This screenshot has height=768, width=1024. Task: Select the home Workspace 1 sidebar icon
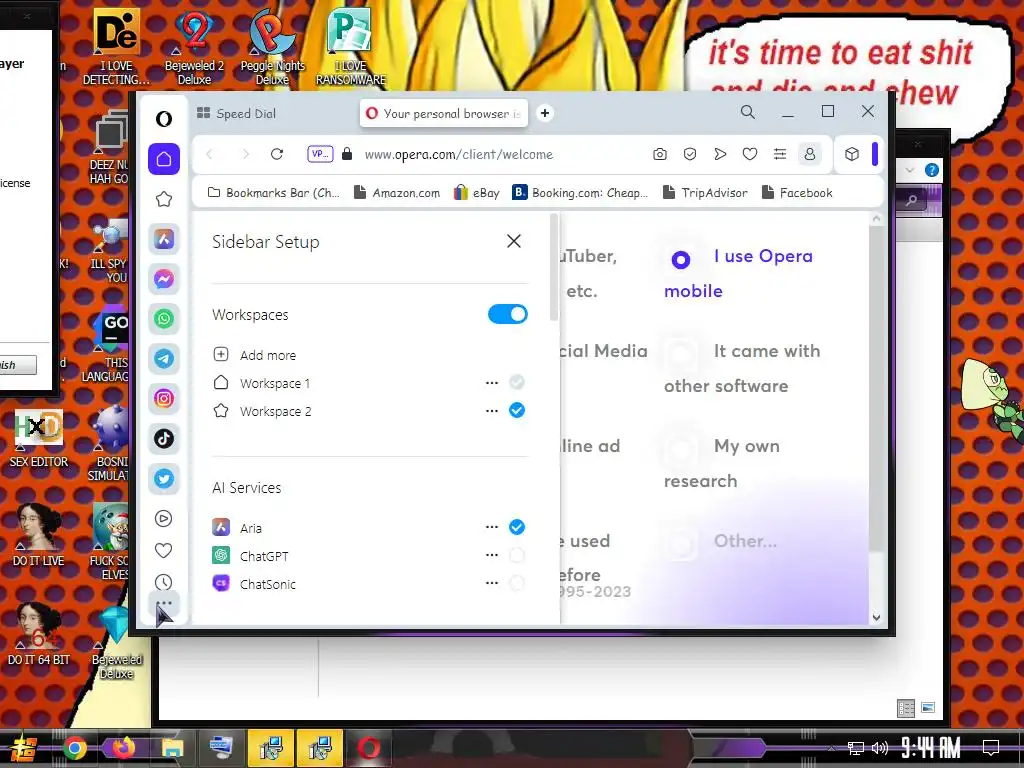click(164, 159)
